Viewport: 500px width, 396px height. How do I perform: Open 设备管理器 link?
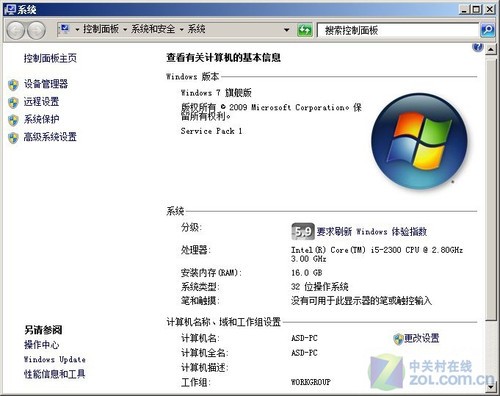(x=46, y=84)
